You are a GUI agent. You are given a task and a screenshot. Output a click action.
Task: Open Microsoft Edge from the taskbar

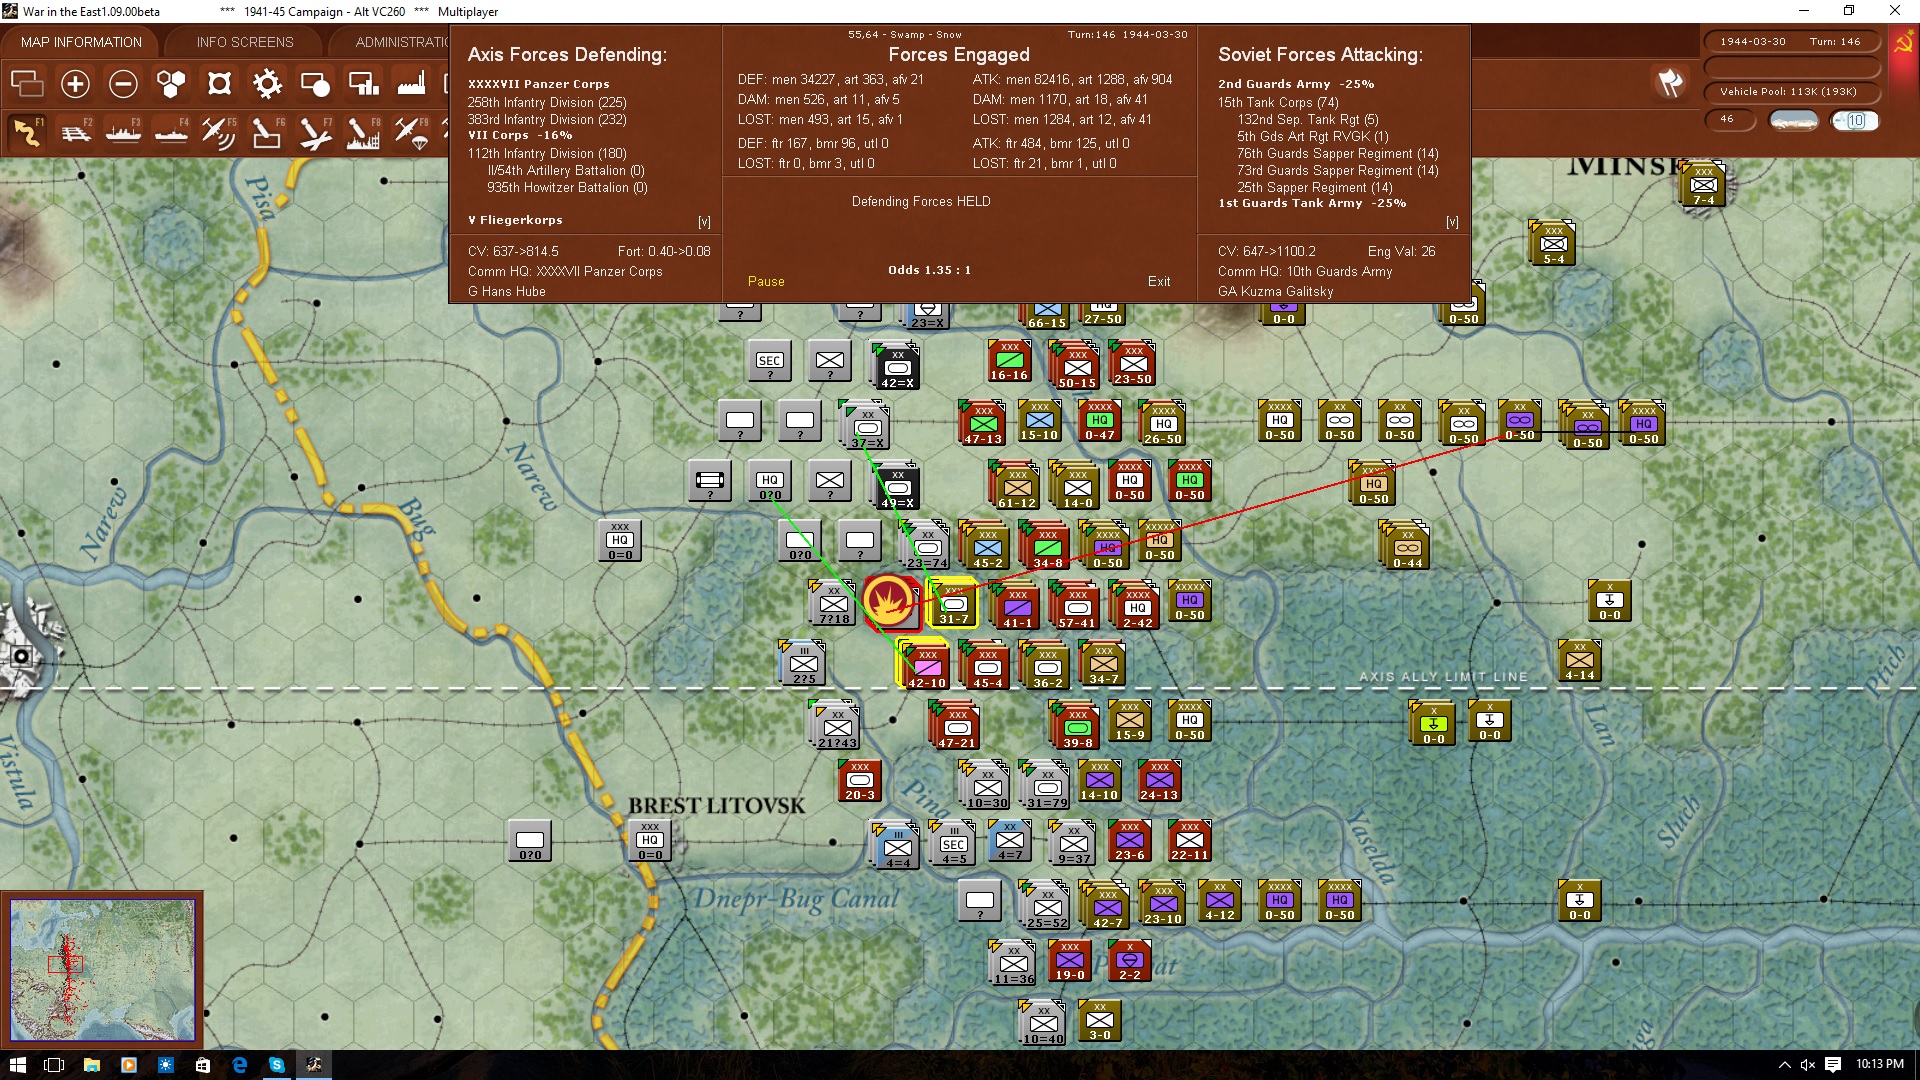click(239, 1065)
